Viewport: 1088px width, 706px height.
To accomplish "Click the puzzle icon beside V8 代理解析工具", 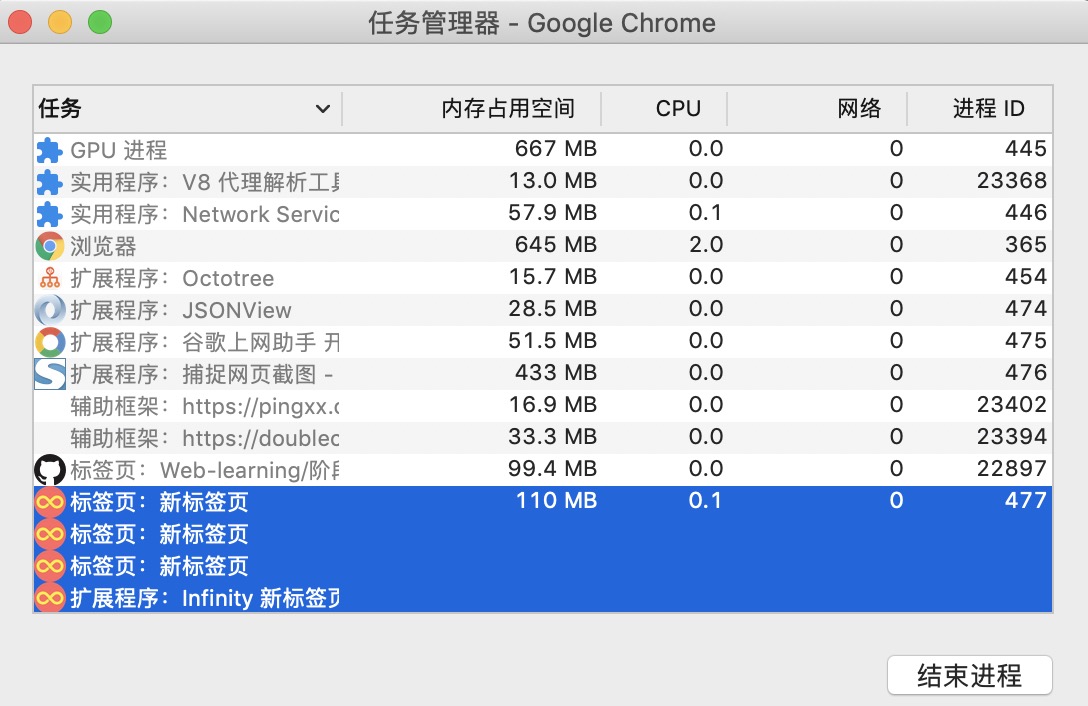I will click(x=49, y=182).
